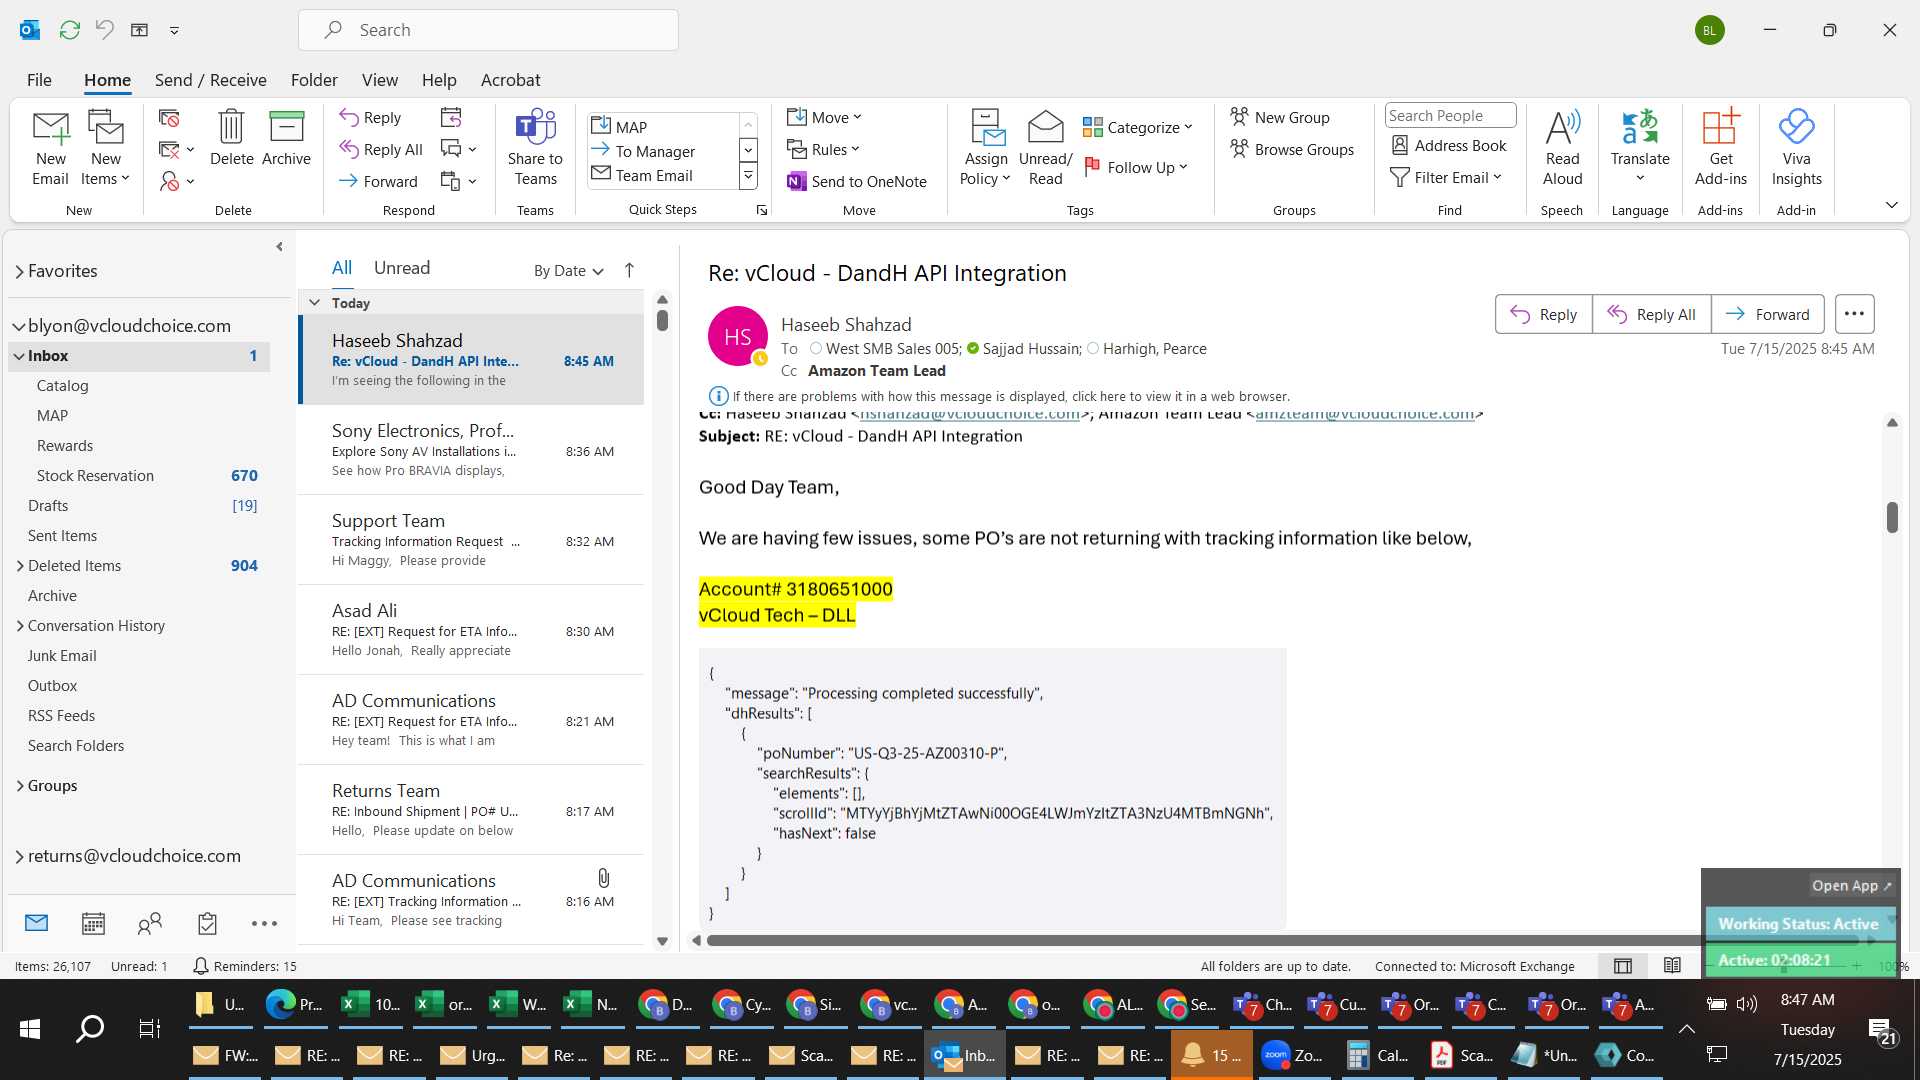Click the Search People field
Screen dimensions: 1920x1080
tap(1450, 115)
